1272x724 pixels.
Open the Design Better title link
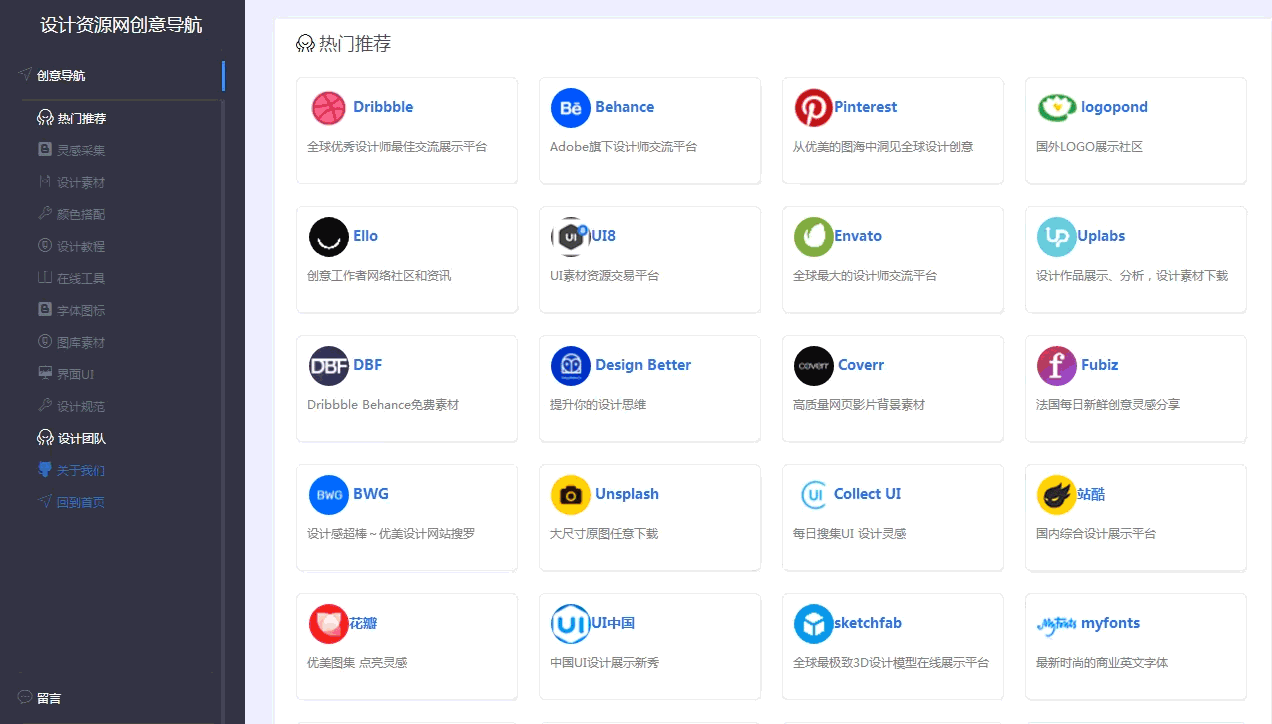643,365
